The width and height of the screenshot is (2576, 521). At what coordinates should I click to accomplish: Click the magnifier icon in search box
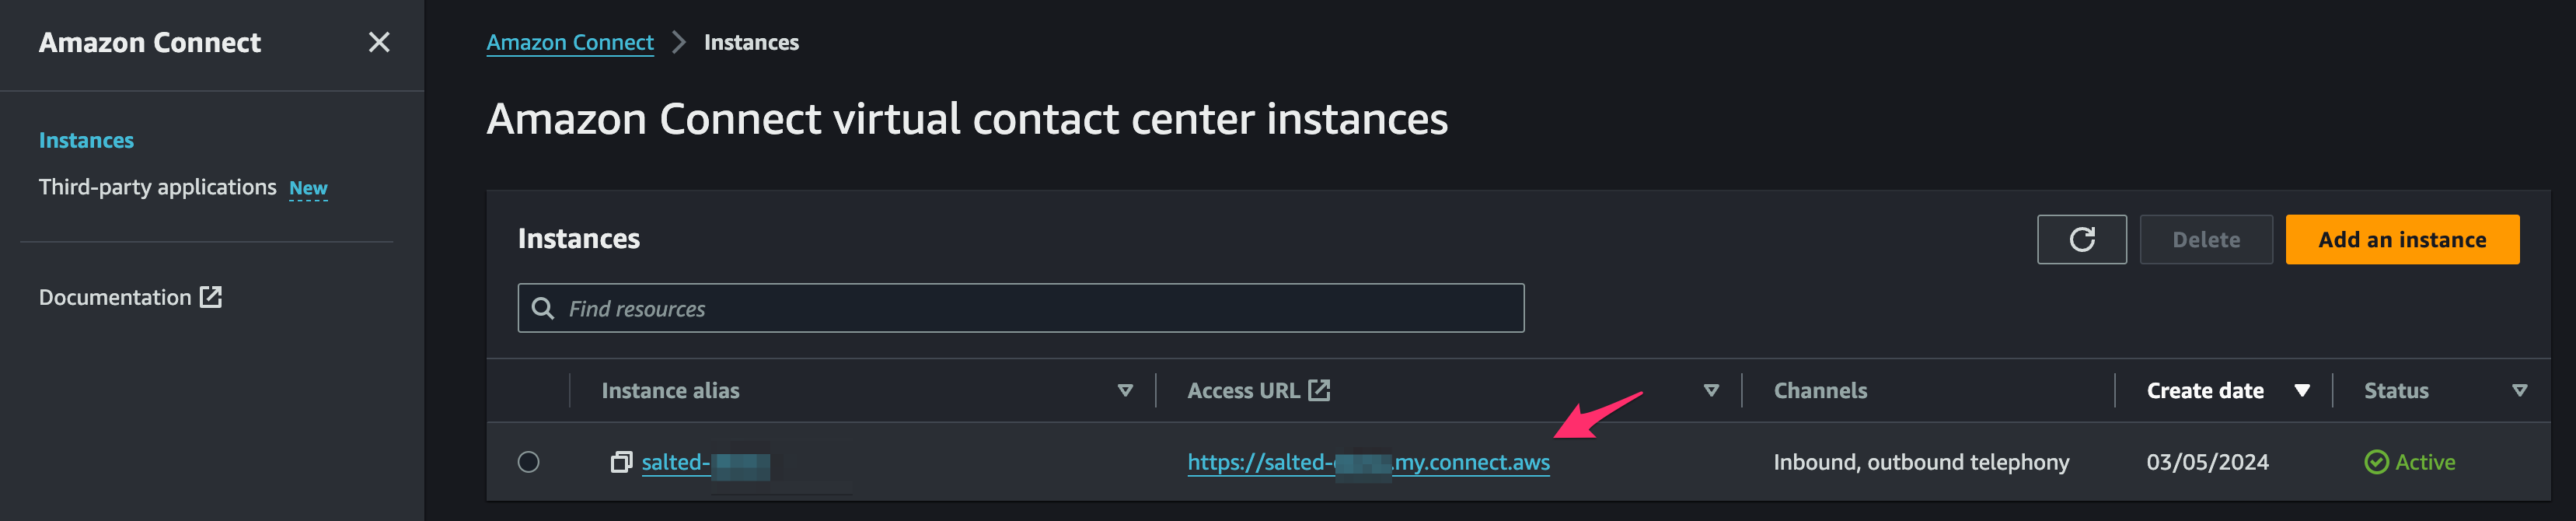point(543,309)
